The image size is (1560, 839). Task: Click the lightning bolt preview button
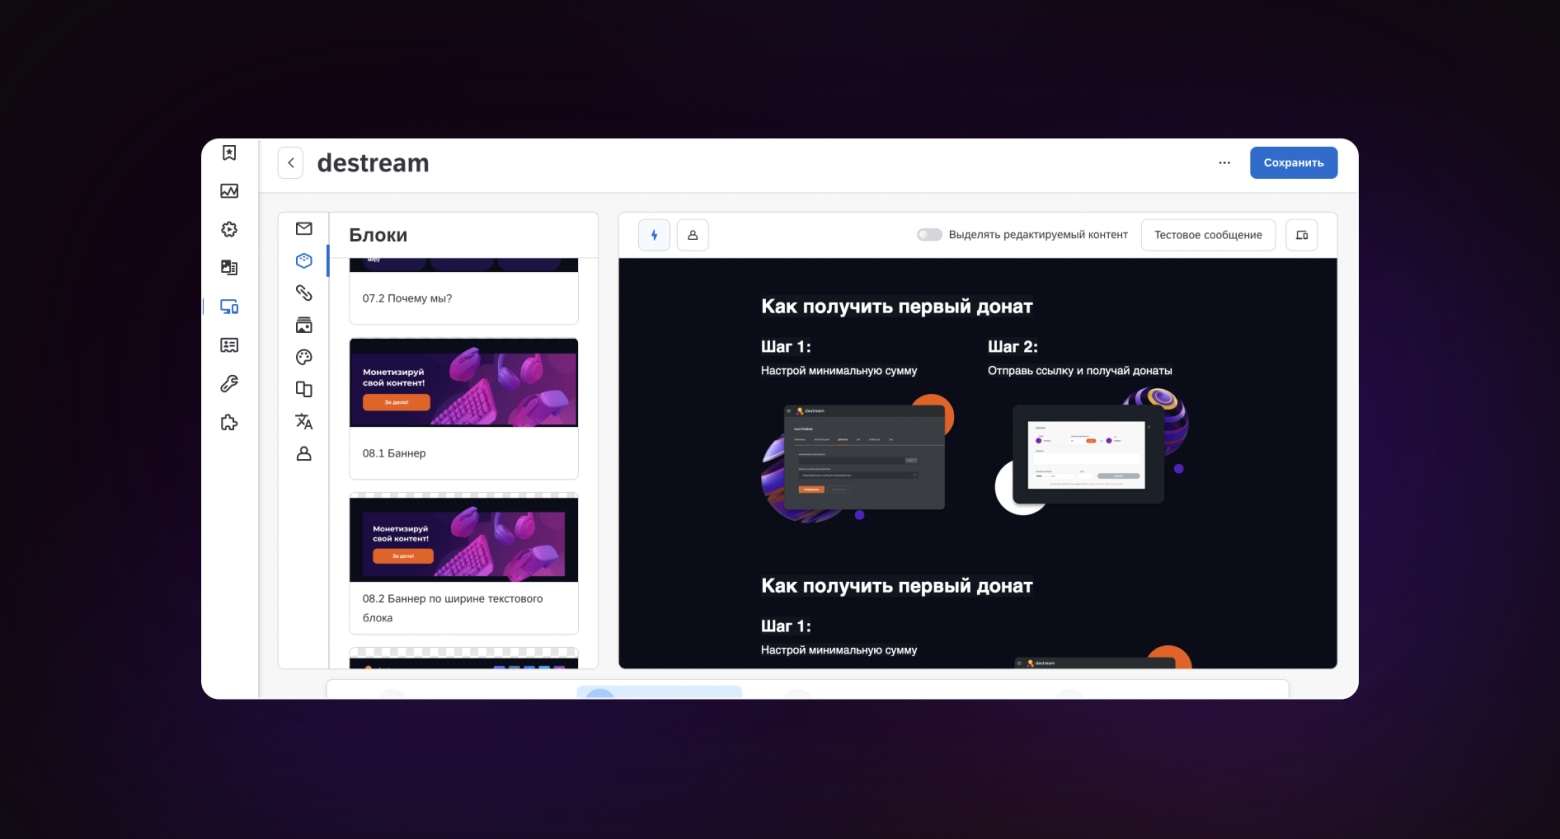pos(654,235)
